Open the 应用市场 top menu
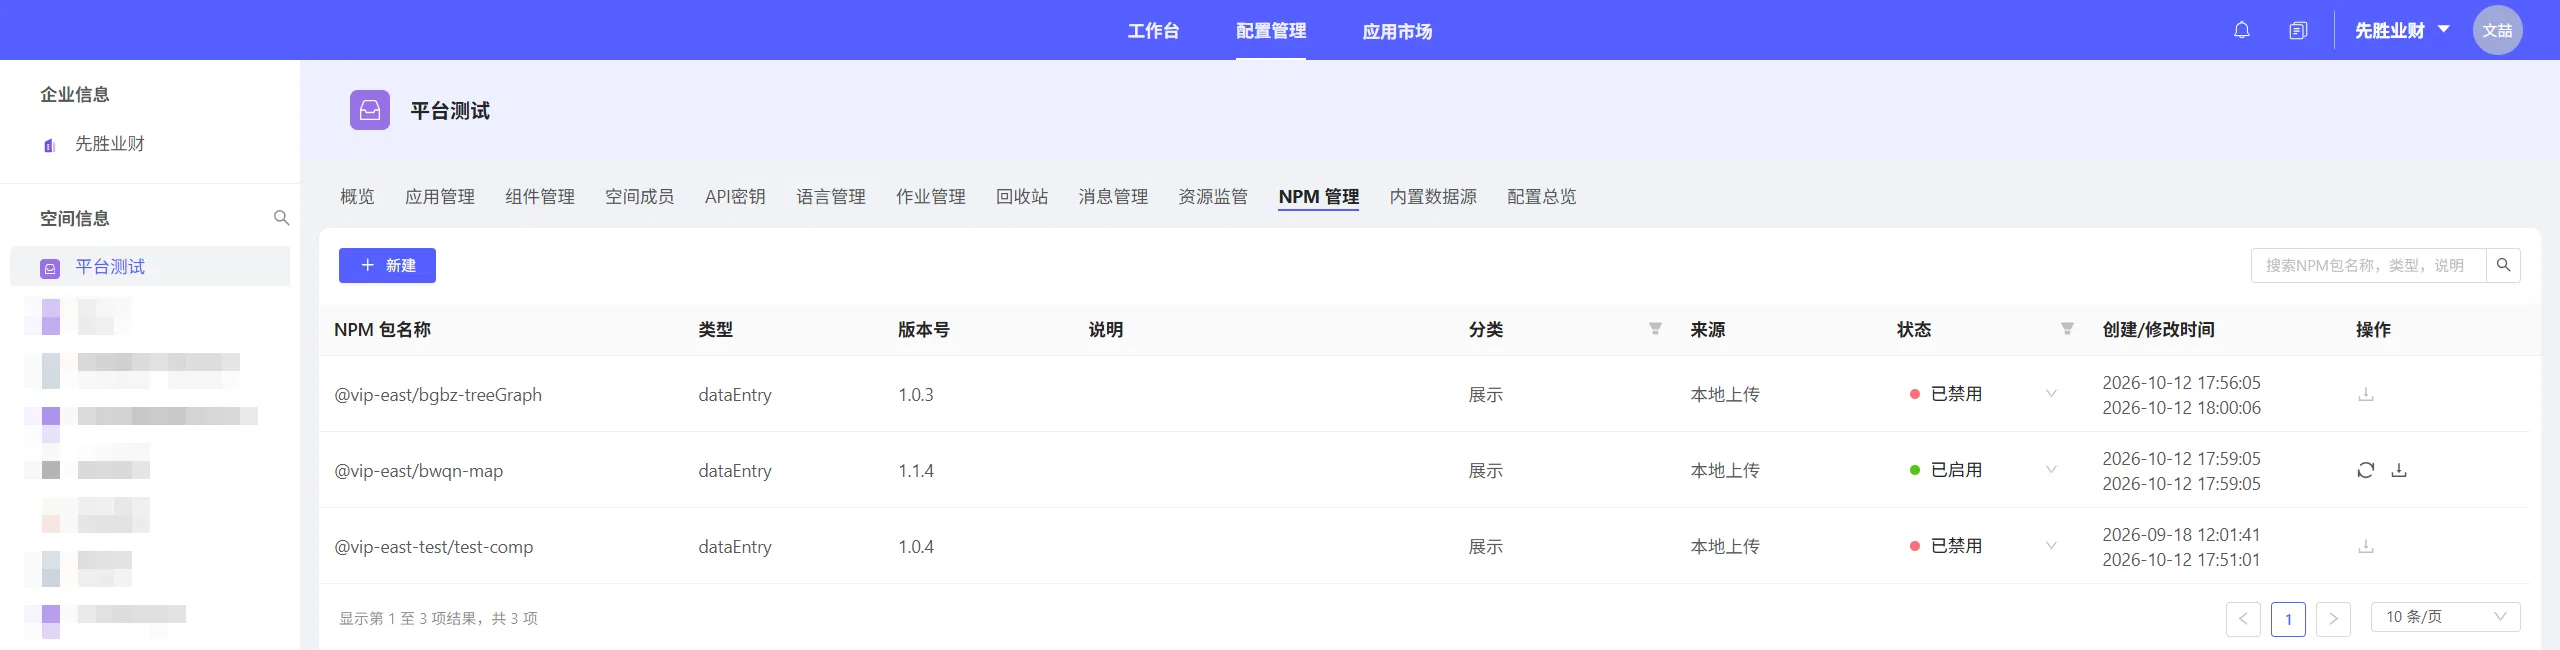Screen dimensions: 2560x650 (x=1397, y=31)
